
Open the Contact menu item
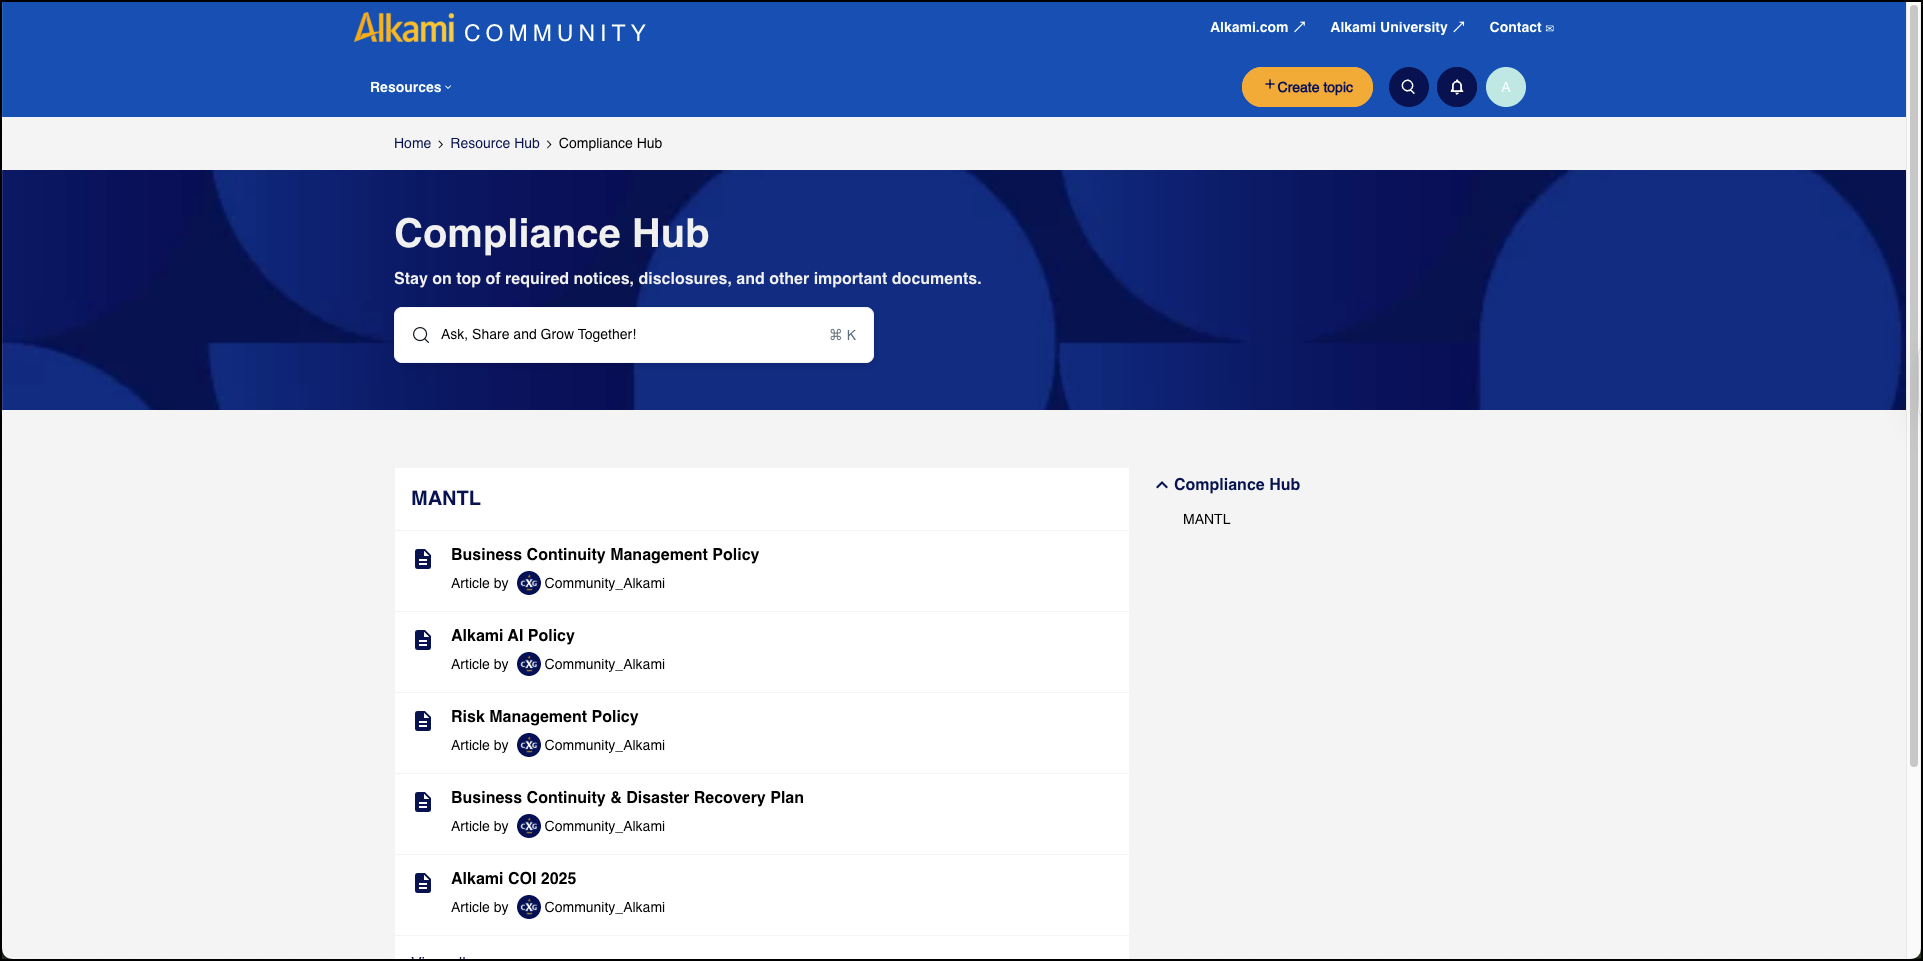coord(1514,27)
